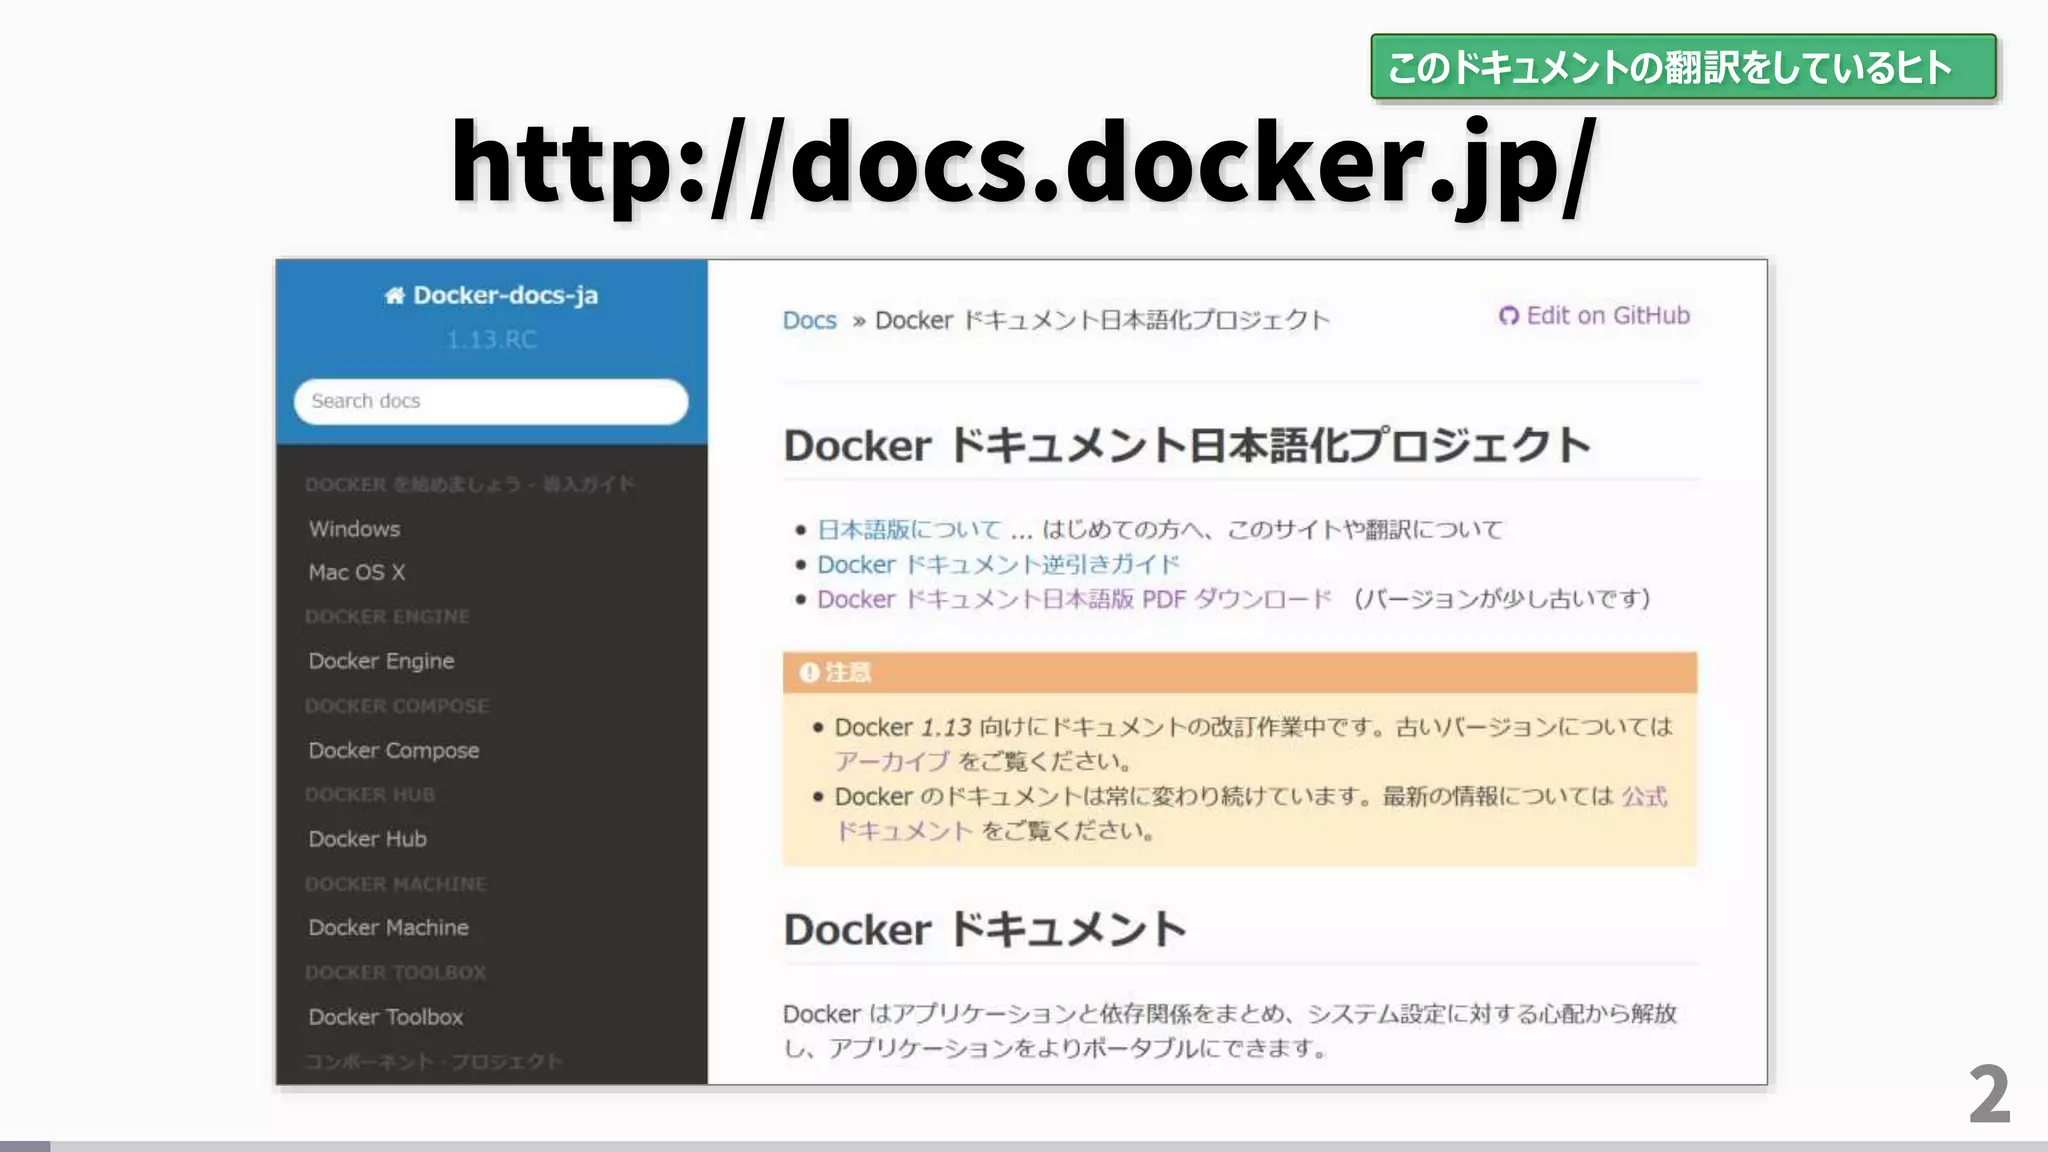Viewport: 2048px width, 1152px height.
Task: Click the DOCKER ENGINE section caption
Action: [x=387, y=617]
